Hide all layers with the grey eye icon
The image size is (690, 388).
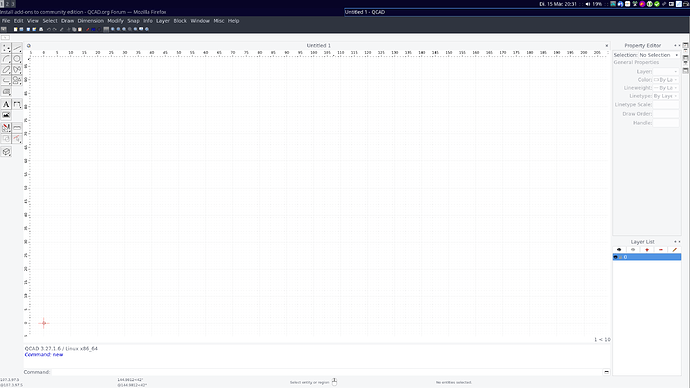point(633,249)
